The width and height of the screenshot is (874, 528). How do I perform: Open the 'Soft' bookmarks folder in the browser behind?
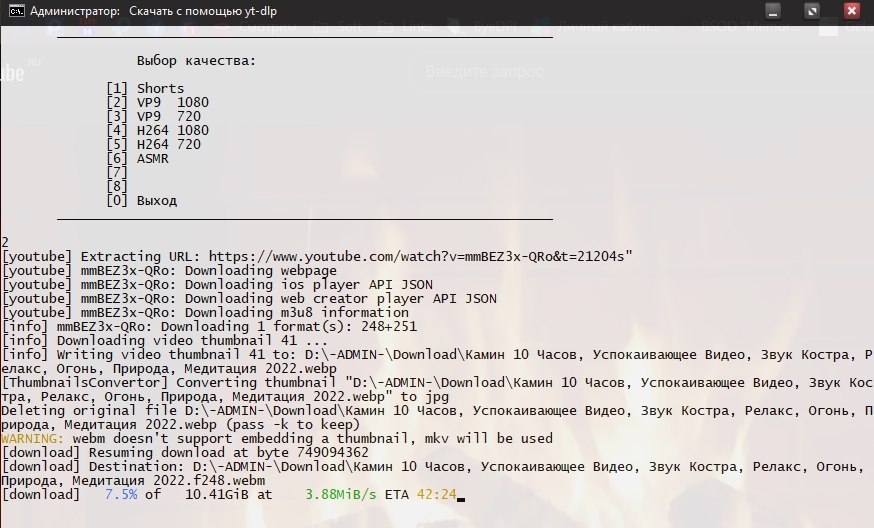[x=337, y=26]
